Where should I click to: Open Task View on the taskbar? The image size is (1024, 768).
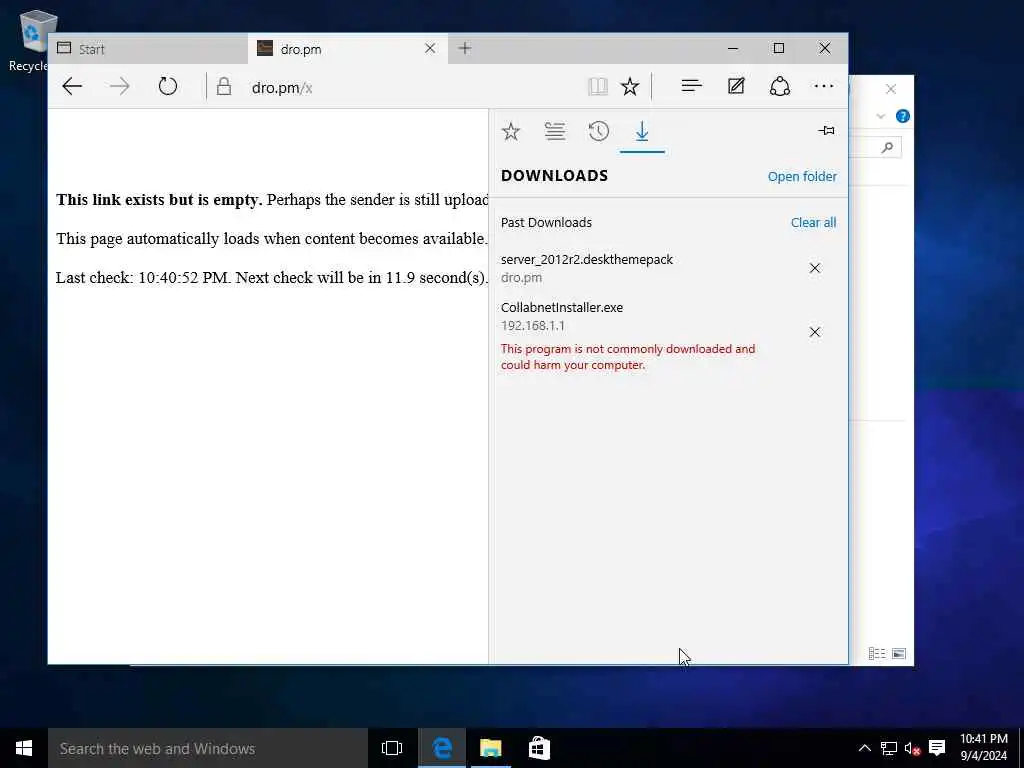[x=392, y=748]
